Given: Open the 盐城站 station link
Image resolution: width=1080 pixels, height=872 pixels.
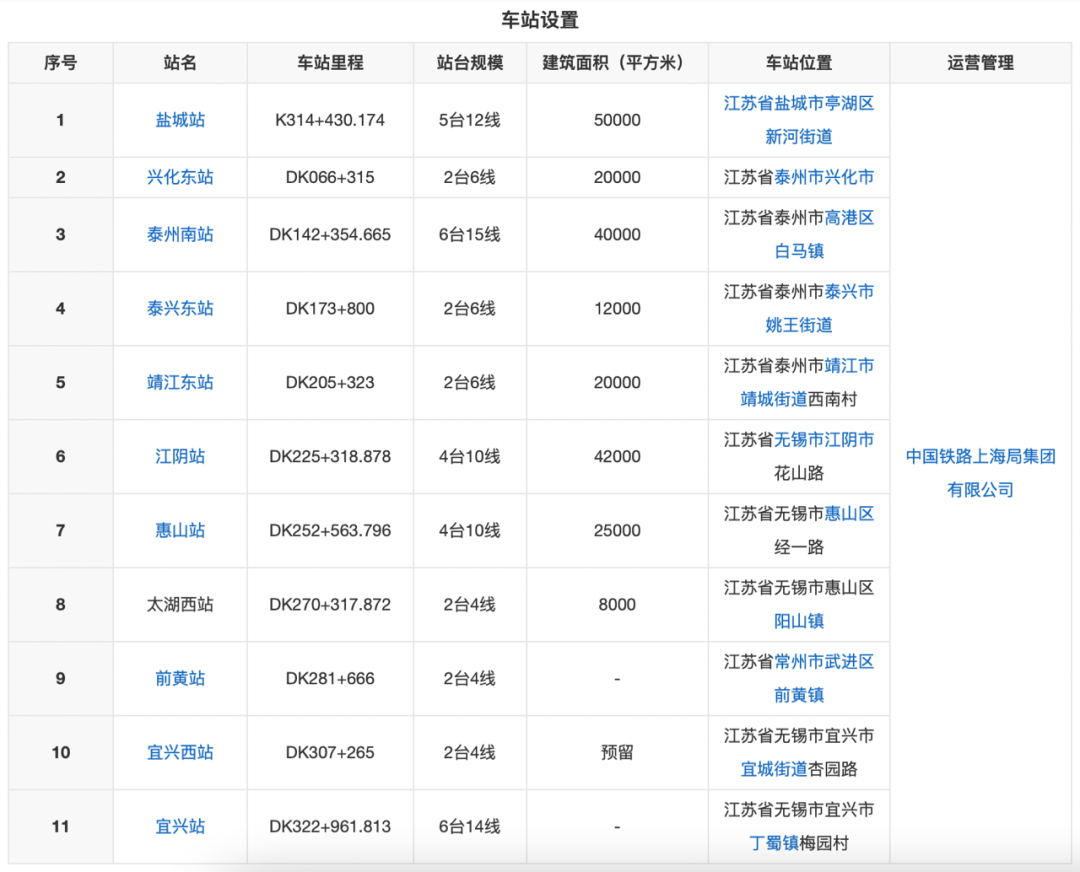Looking at the screenshot, I should point(180,120).
